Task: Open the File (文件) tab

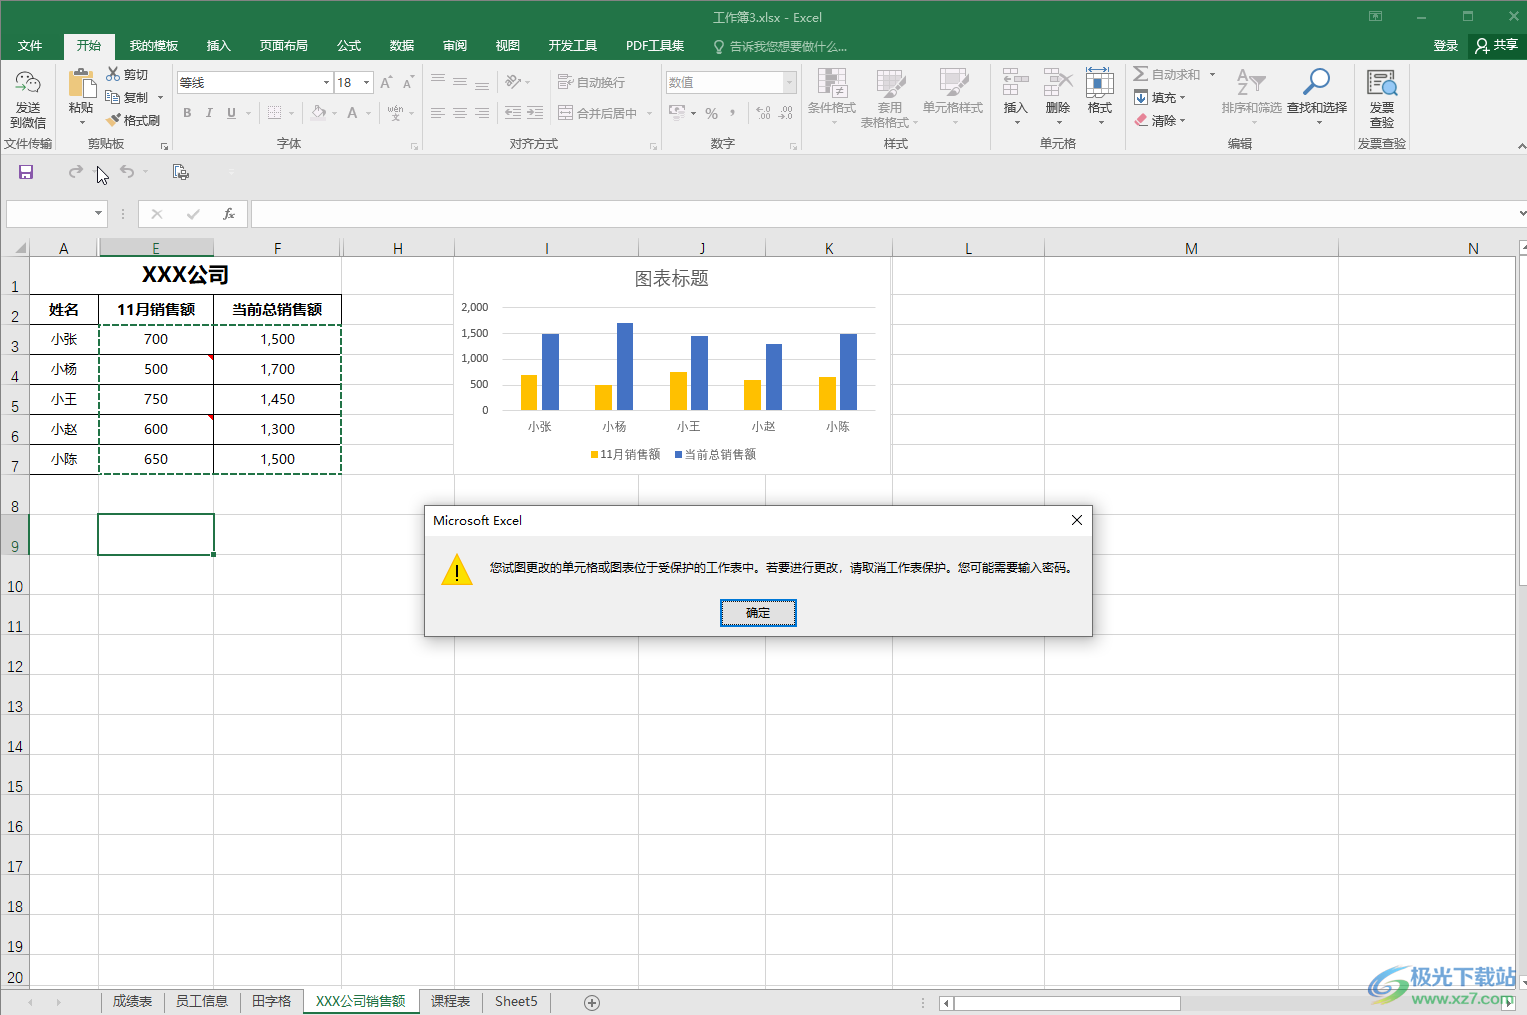Action: pyautogui.click(x=30, y=46)
